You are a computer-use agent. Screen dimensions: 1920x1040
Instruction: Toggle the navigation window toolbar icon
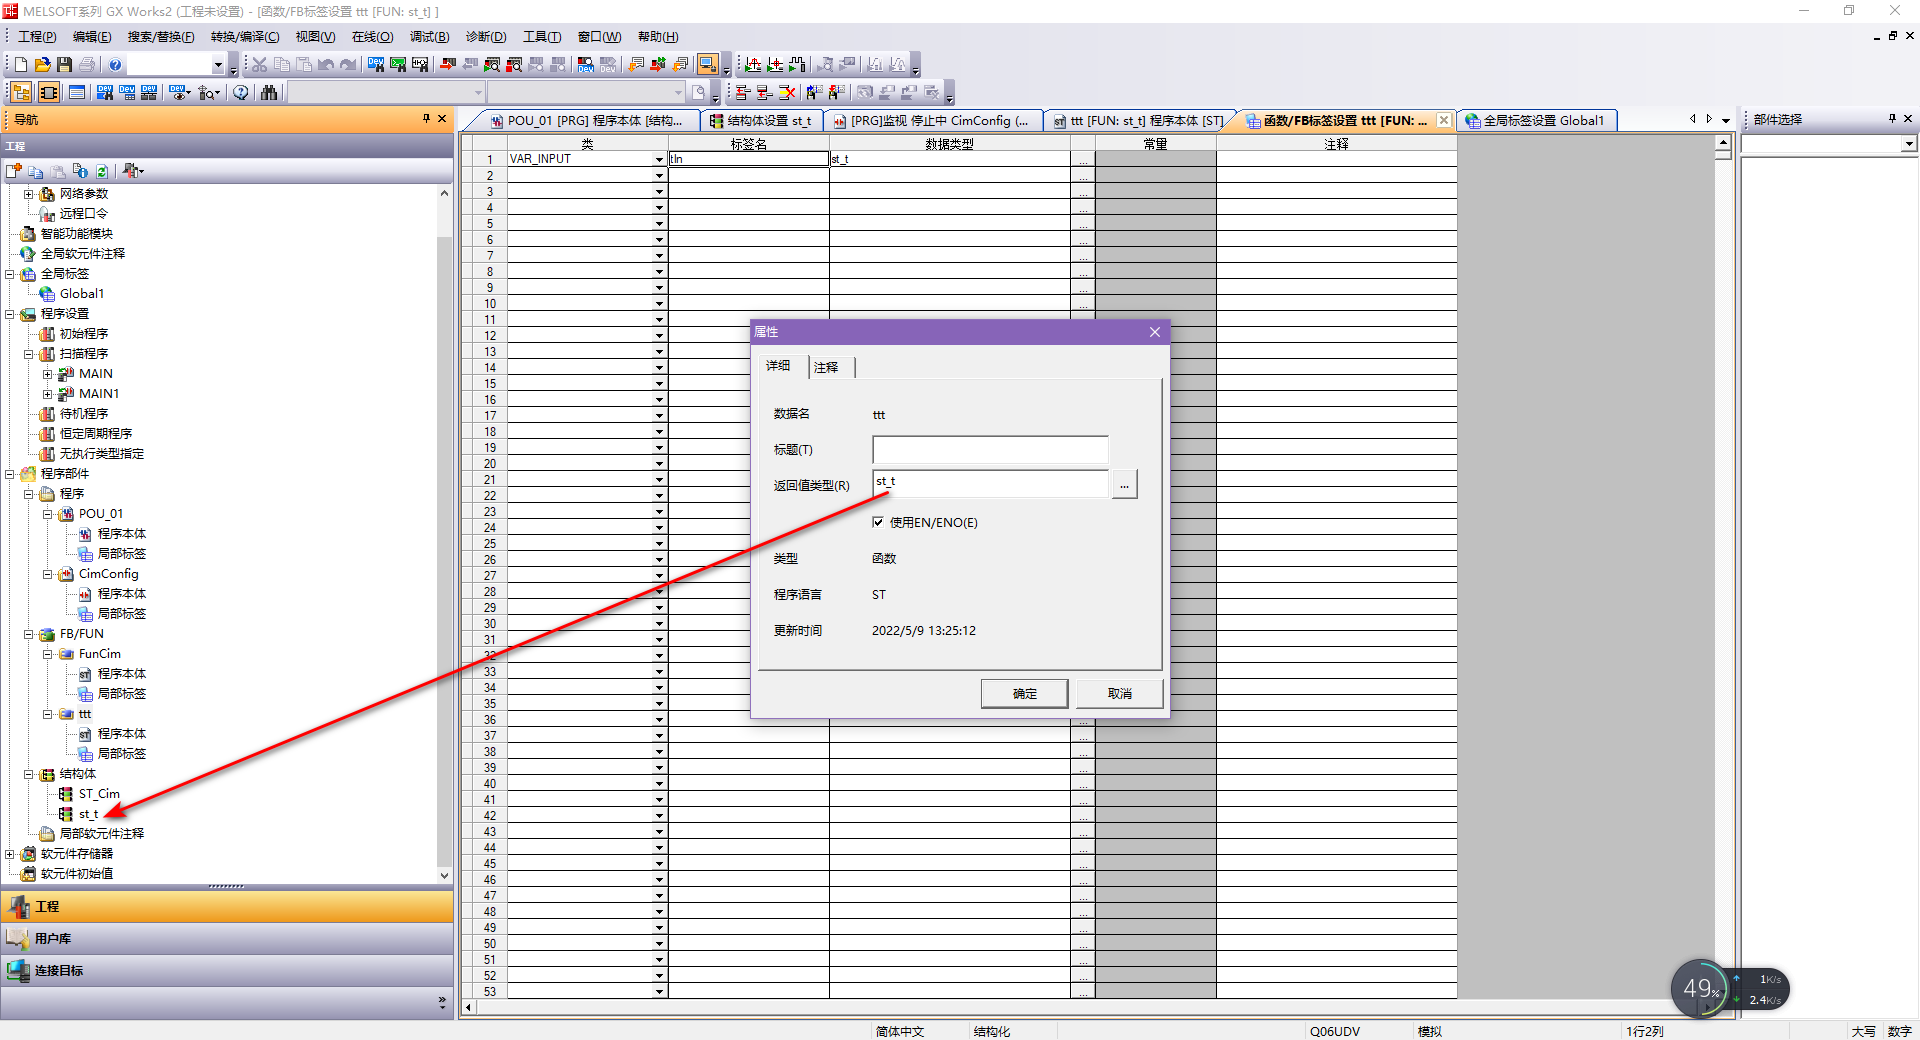tap(21, 93)
